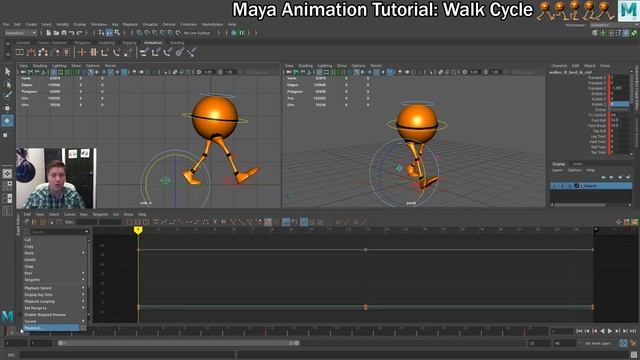Pick the Paint Selection tool
Viewport: 640px width, 360px height.
click(x=7, y=96)
